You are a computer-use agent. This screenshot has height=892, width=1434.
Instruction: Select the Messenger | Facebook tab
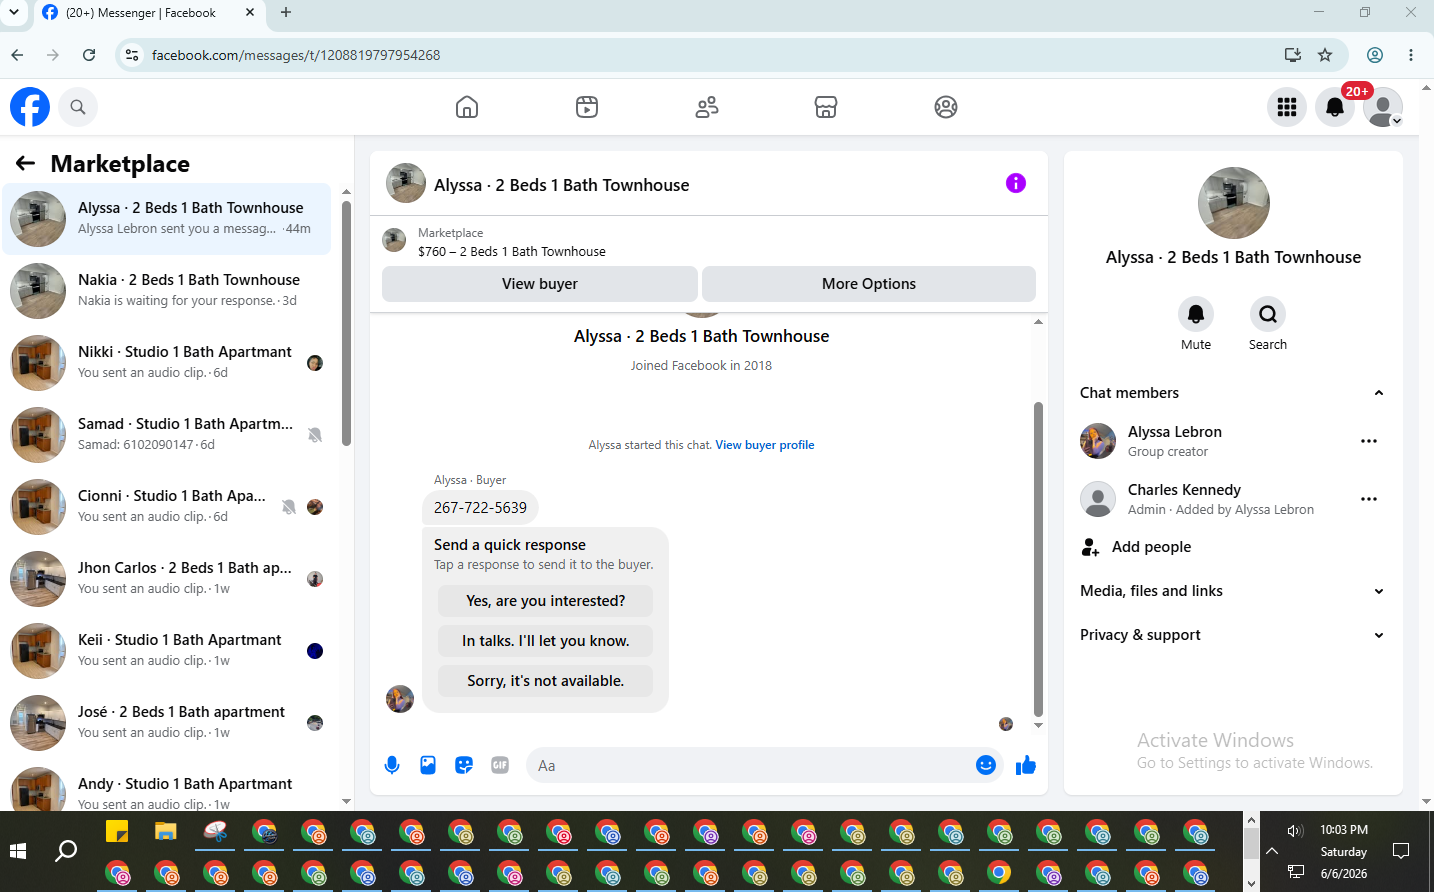(148, 13)
